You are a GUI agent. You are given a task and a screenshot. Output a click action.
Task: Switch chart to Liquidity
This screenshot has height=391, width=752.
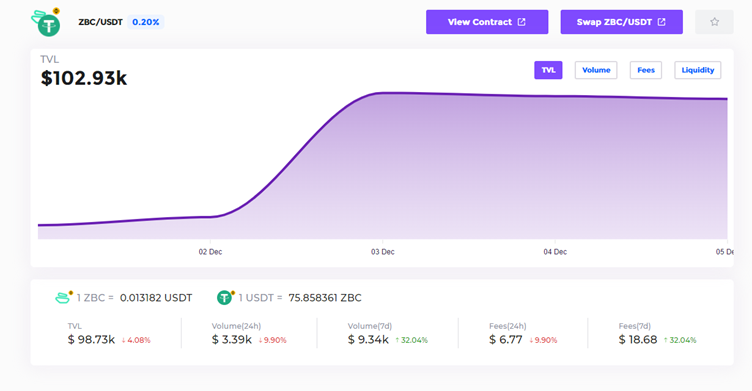click(x=698, y=70)
